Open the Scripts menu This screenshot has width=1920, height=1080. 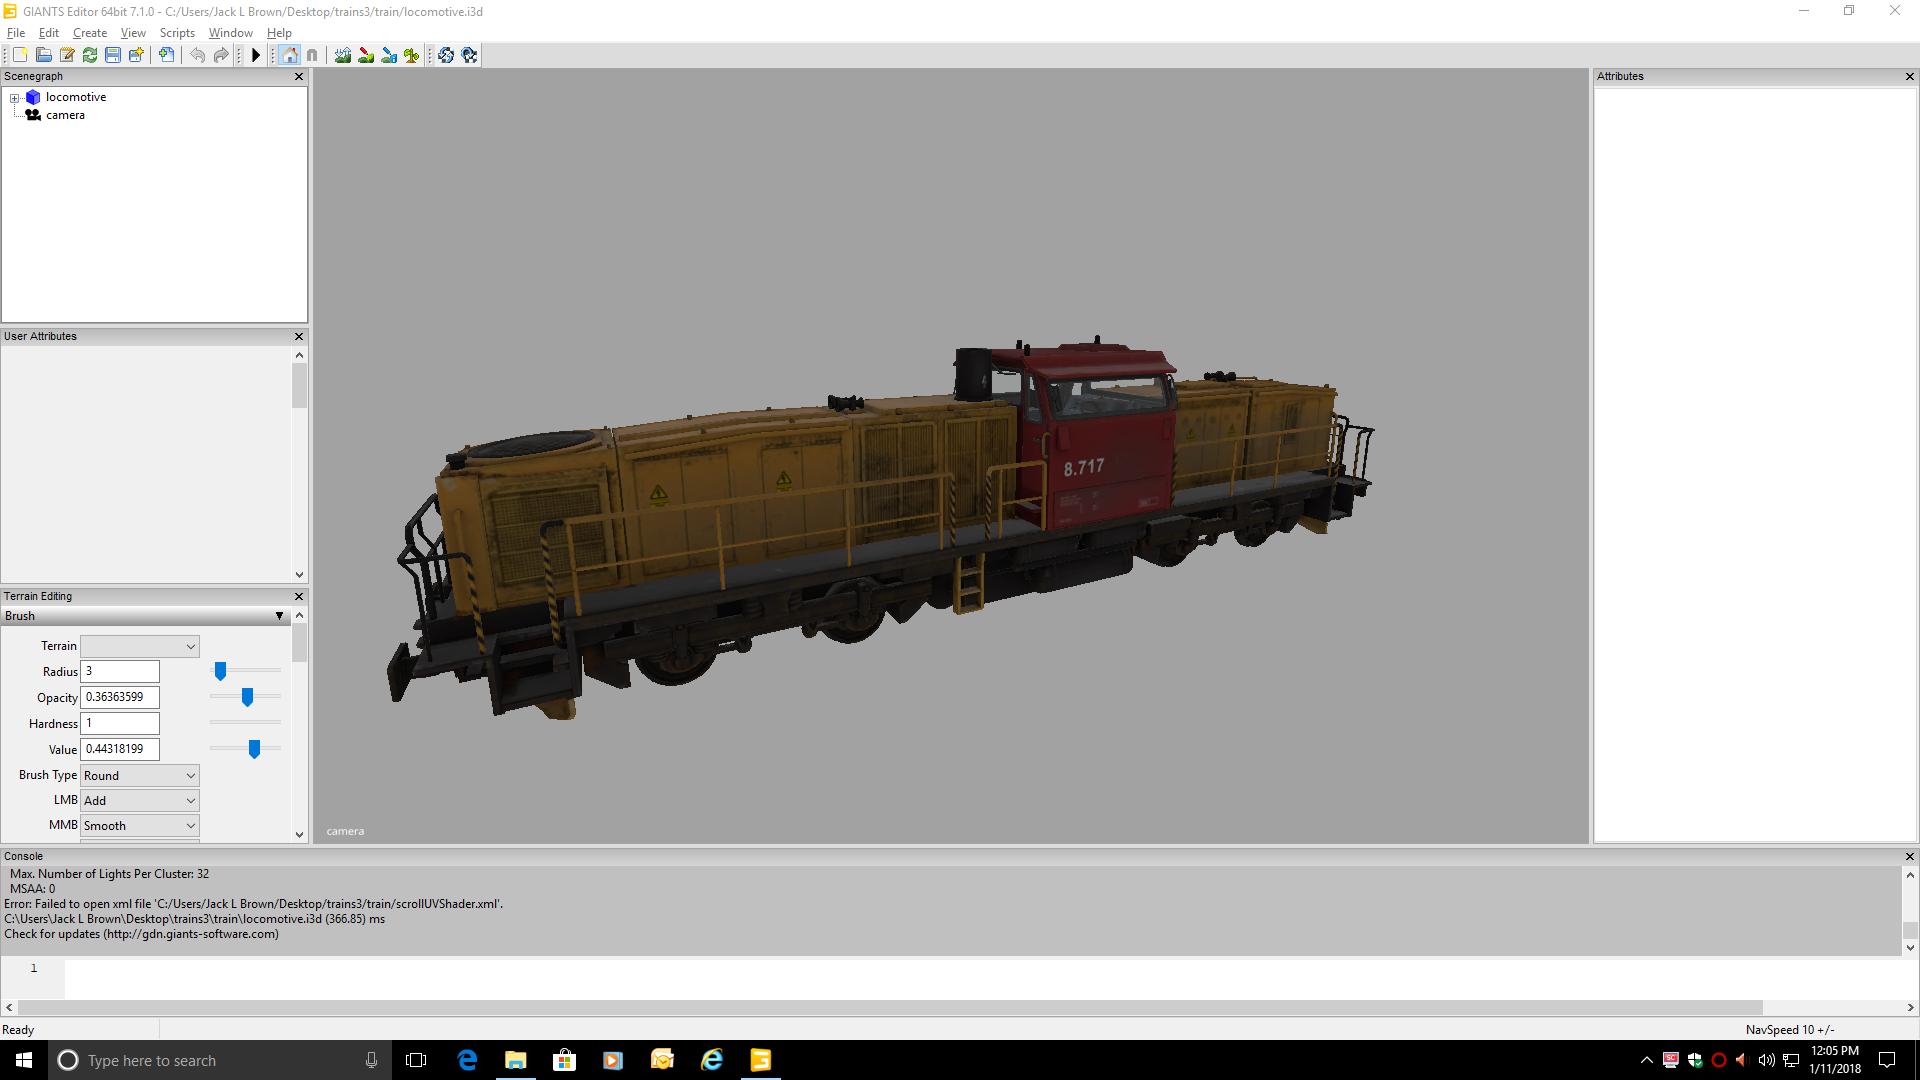tap(177, 33)
